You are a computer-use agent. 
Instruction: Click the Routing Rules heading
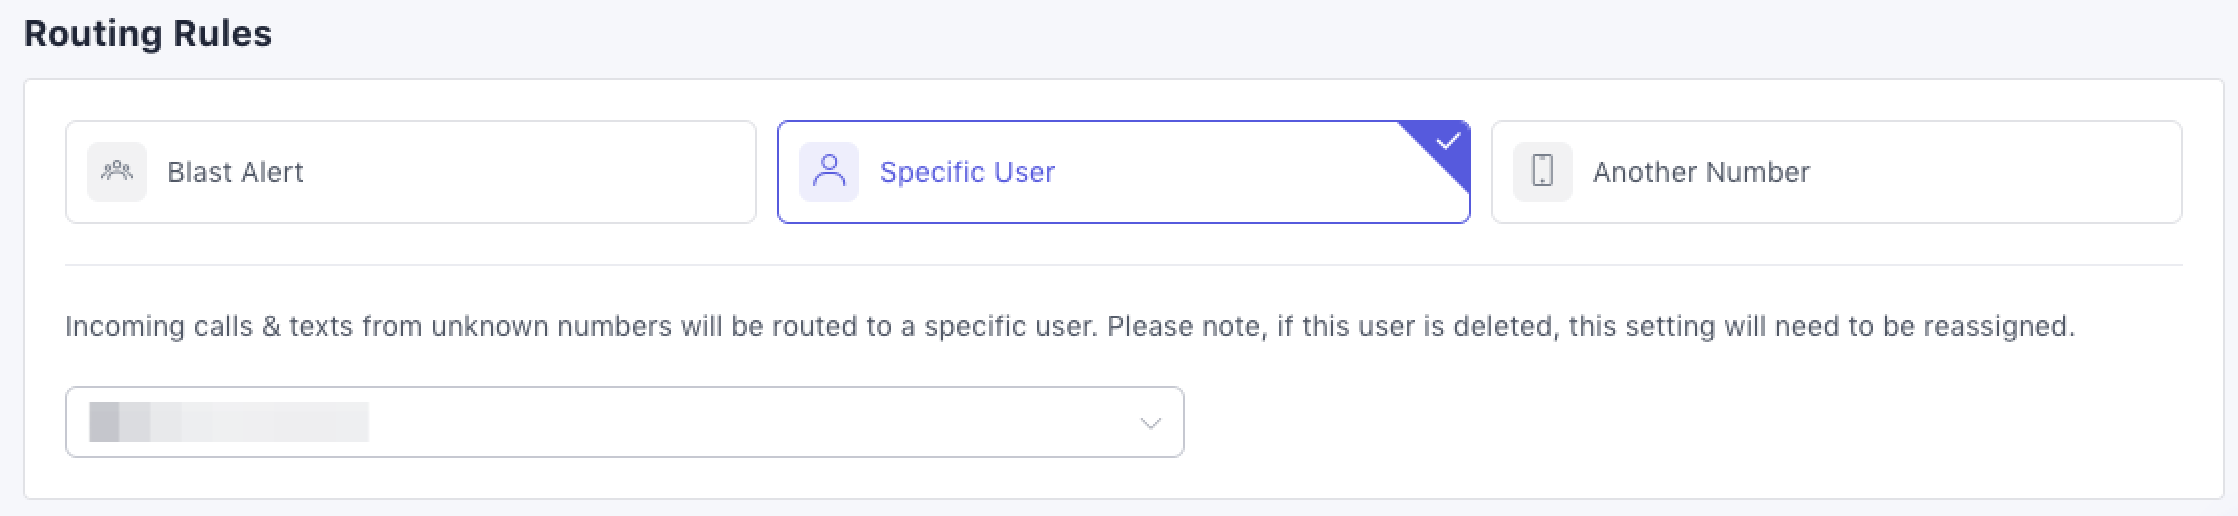[x=148, y=34]
